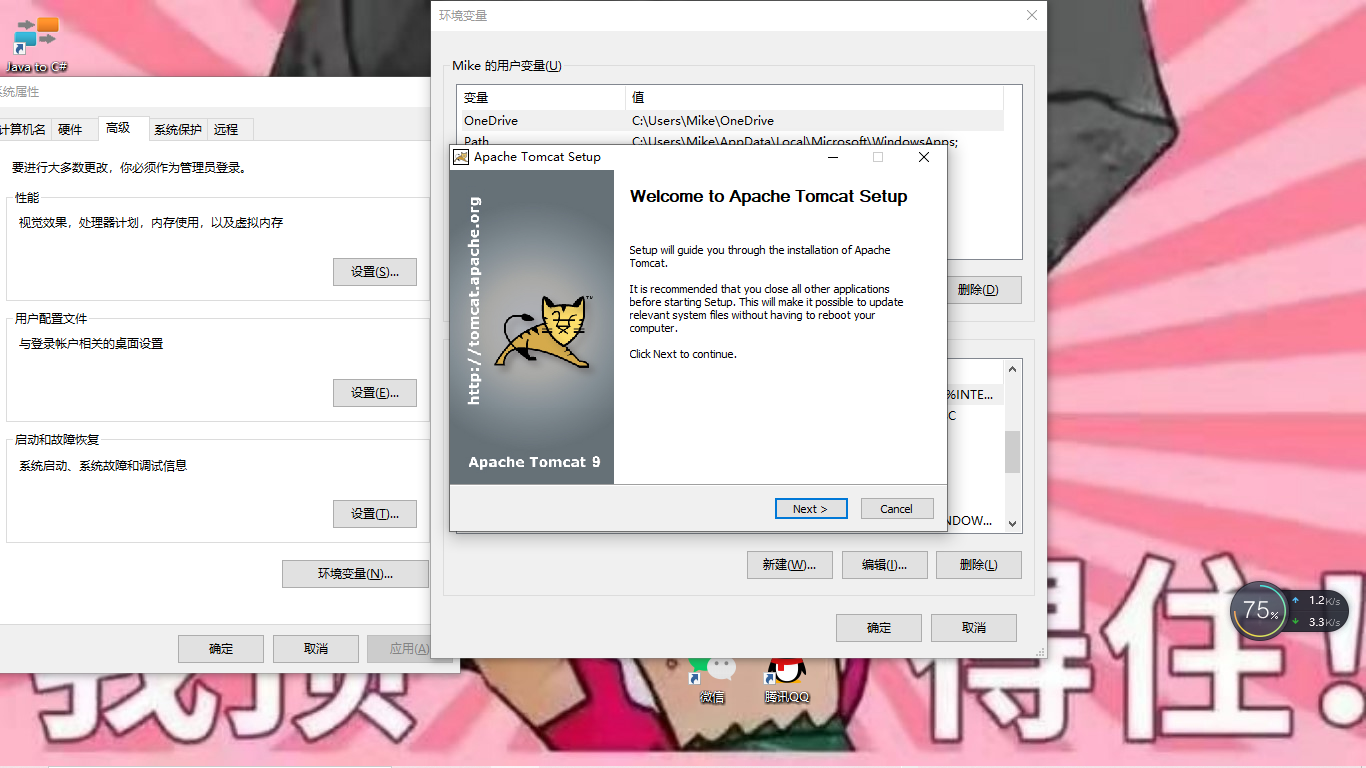Click the 变量 column header

(x=541, y=97)
